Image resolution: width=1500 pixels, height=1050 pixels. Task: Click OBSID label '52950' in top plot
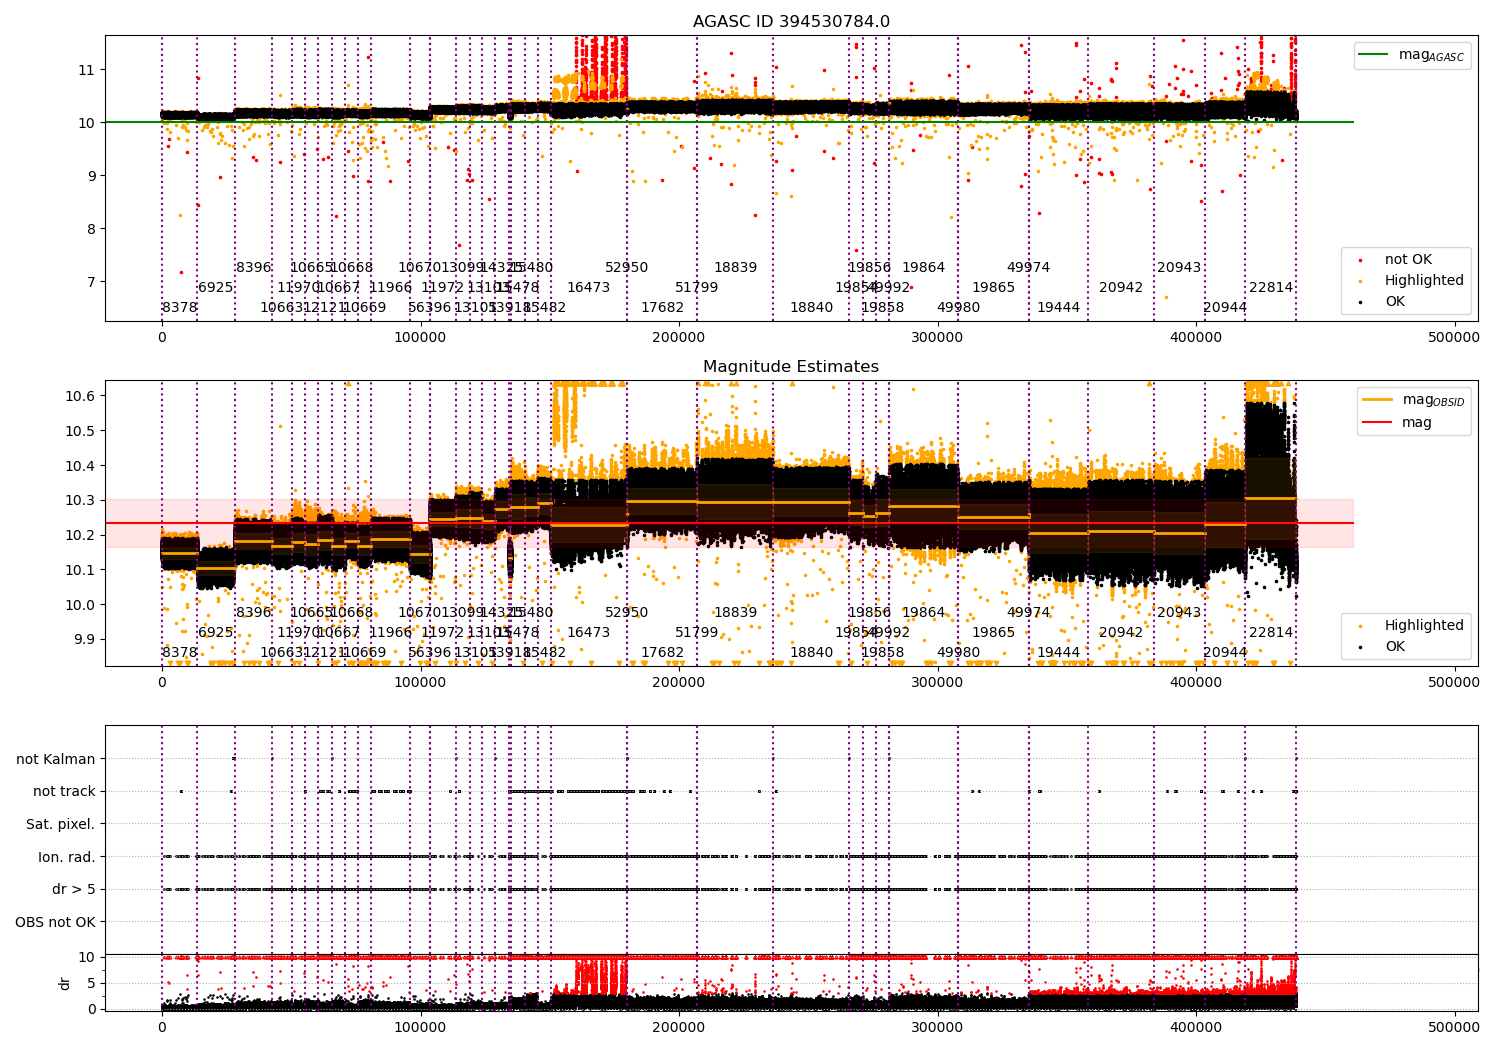[x=627, y=268]
